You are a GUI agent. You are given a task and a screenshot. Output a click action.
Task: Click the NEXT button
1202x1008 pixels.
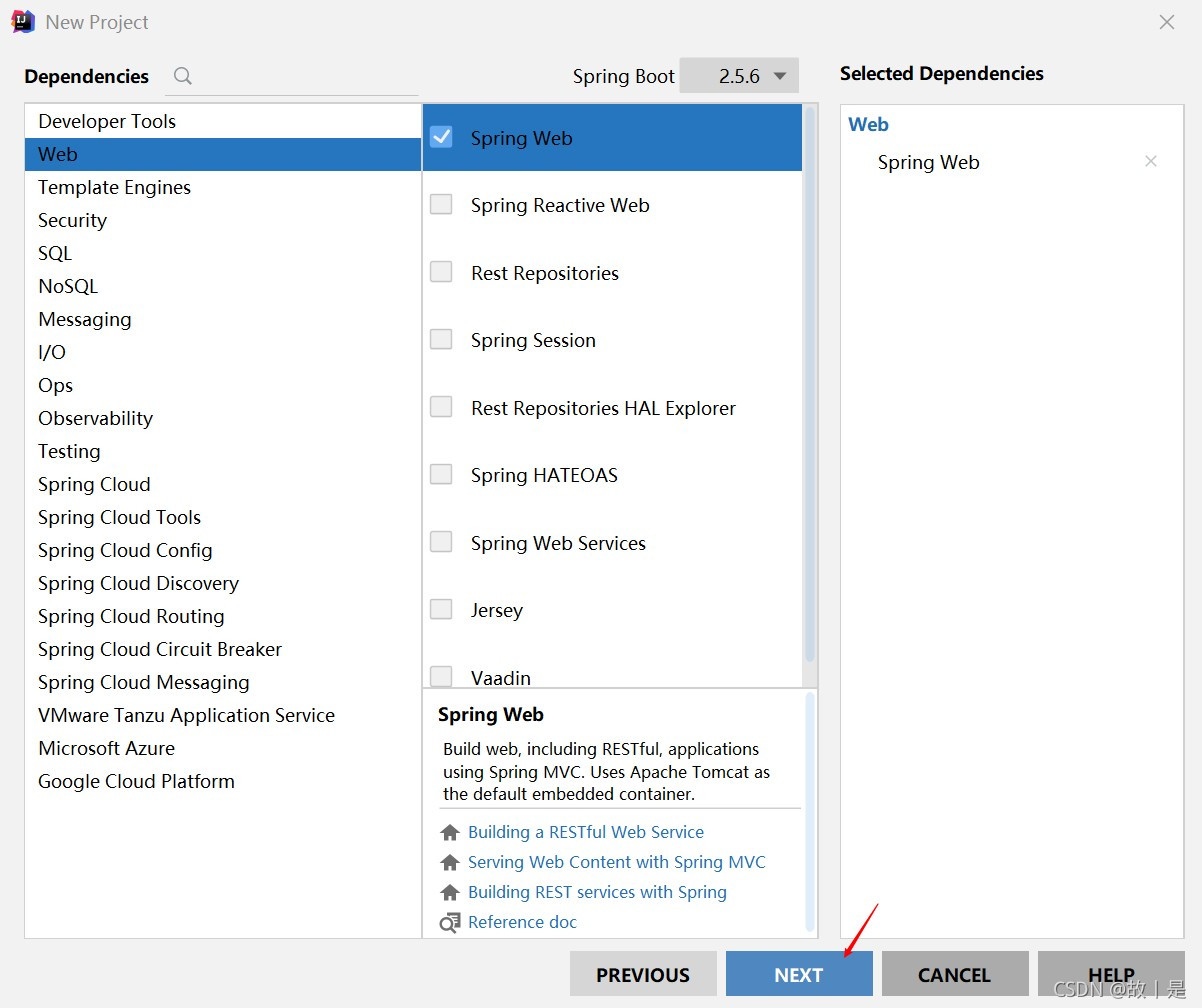[799, 974]
